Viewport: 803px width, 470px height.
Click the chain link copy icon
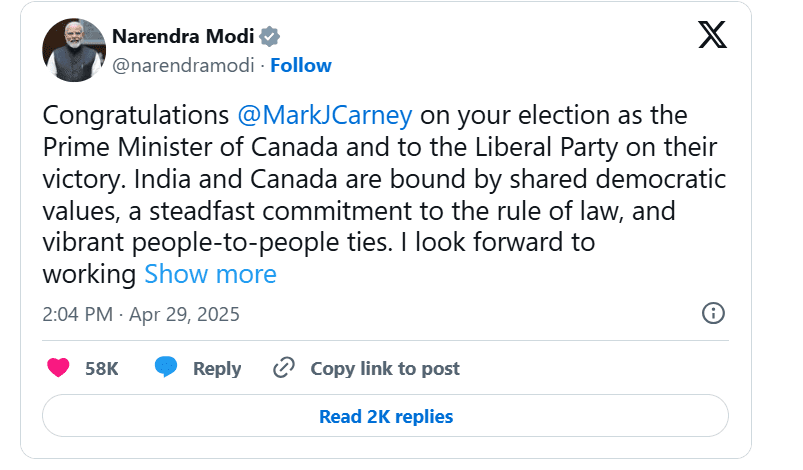[x=284, y=368]
